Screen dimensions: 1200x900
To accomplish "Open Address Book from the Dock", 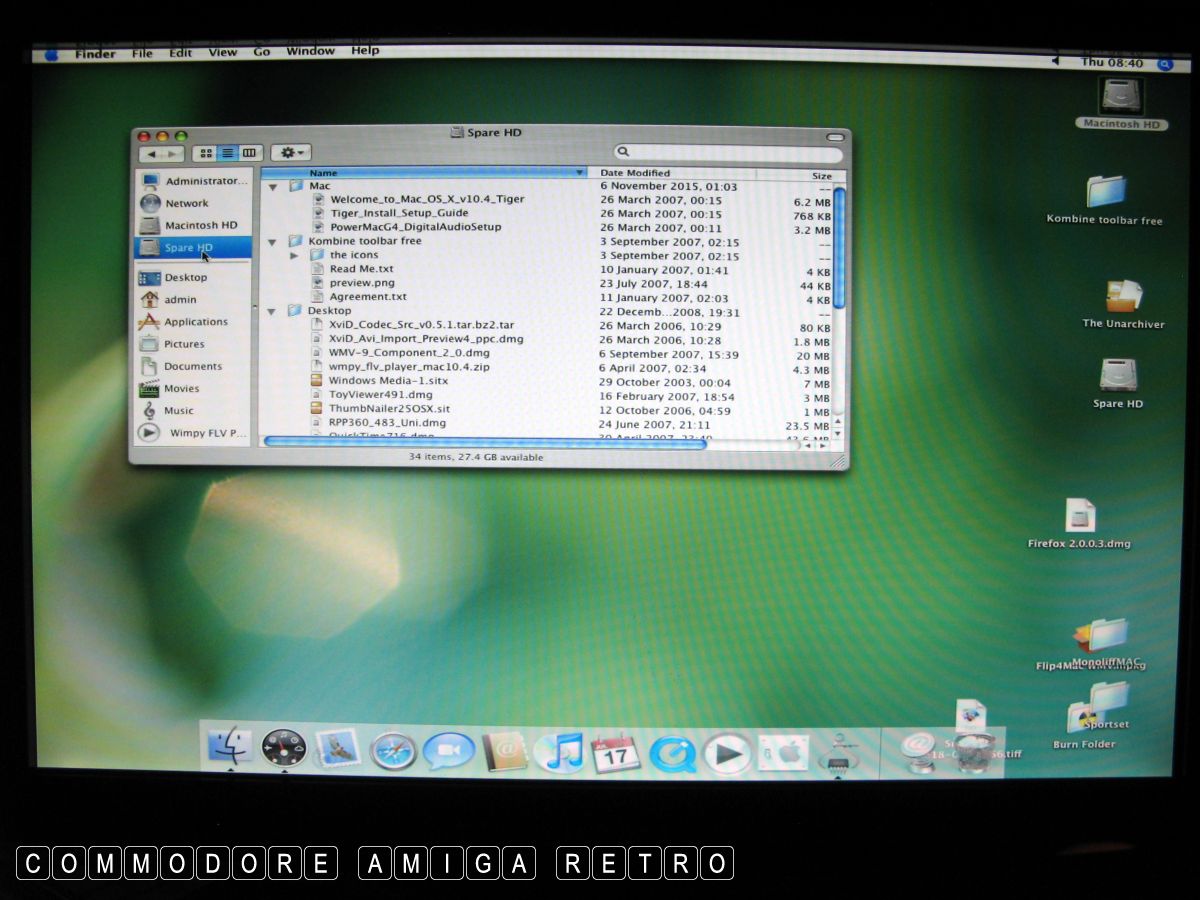I will coord(505,752).
